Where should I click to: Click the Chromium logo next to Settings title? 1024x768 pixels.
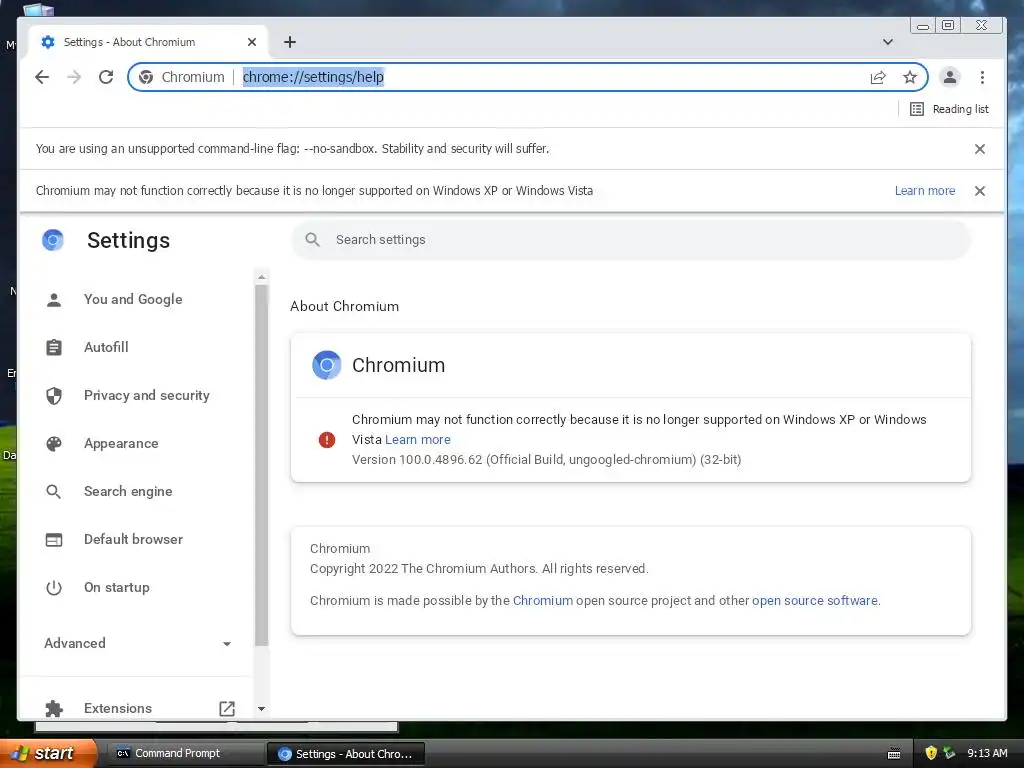pyautogui.click(x=53, y=240)
